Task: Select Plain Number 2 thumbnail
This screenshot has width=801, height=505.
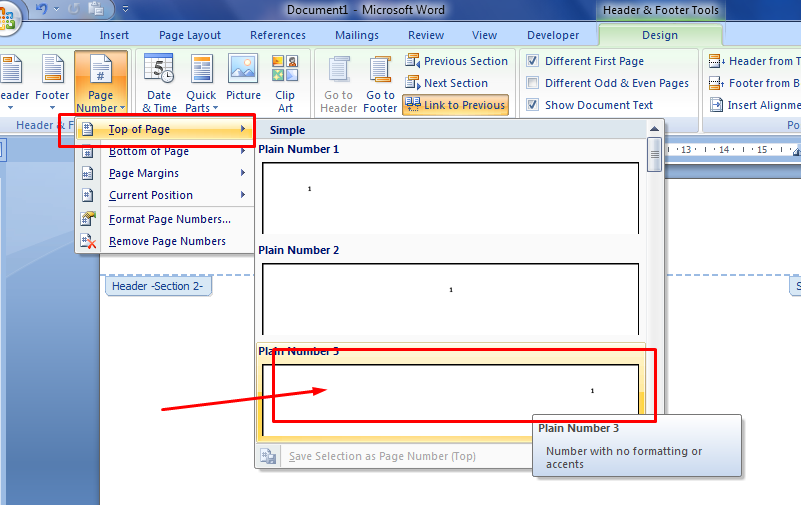Action: 450,299
